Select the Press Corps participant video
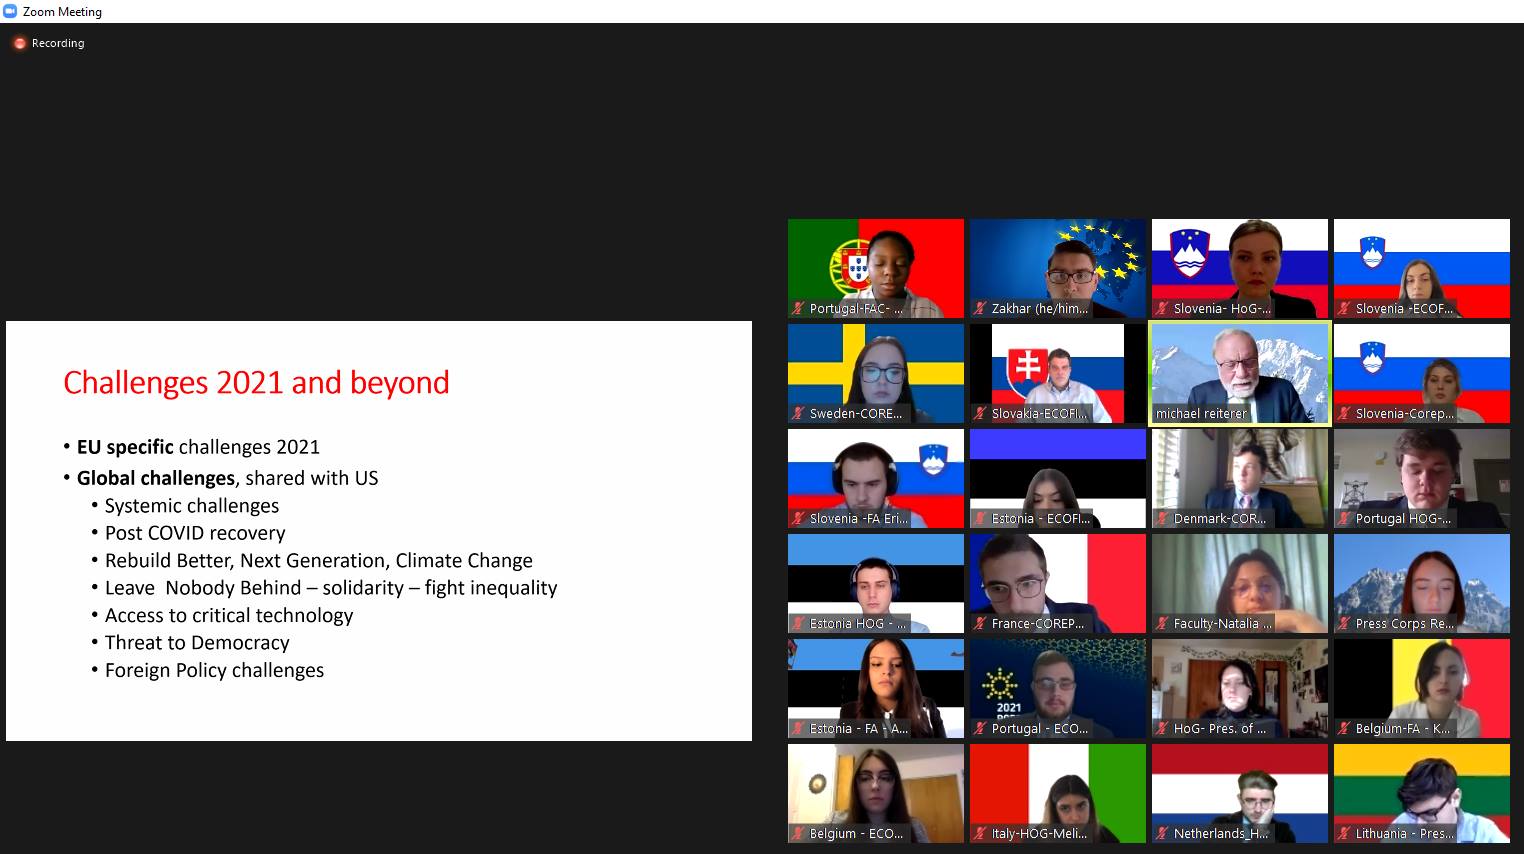The height and width of the screenshot is (854, 1524). (1422, 580)
